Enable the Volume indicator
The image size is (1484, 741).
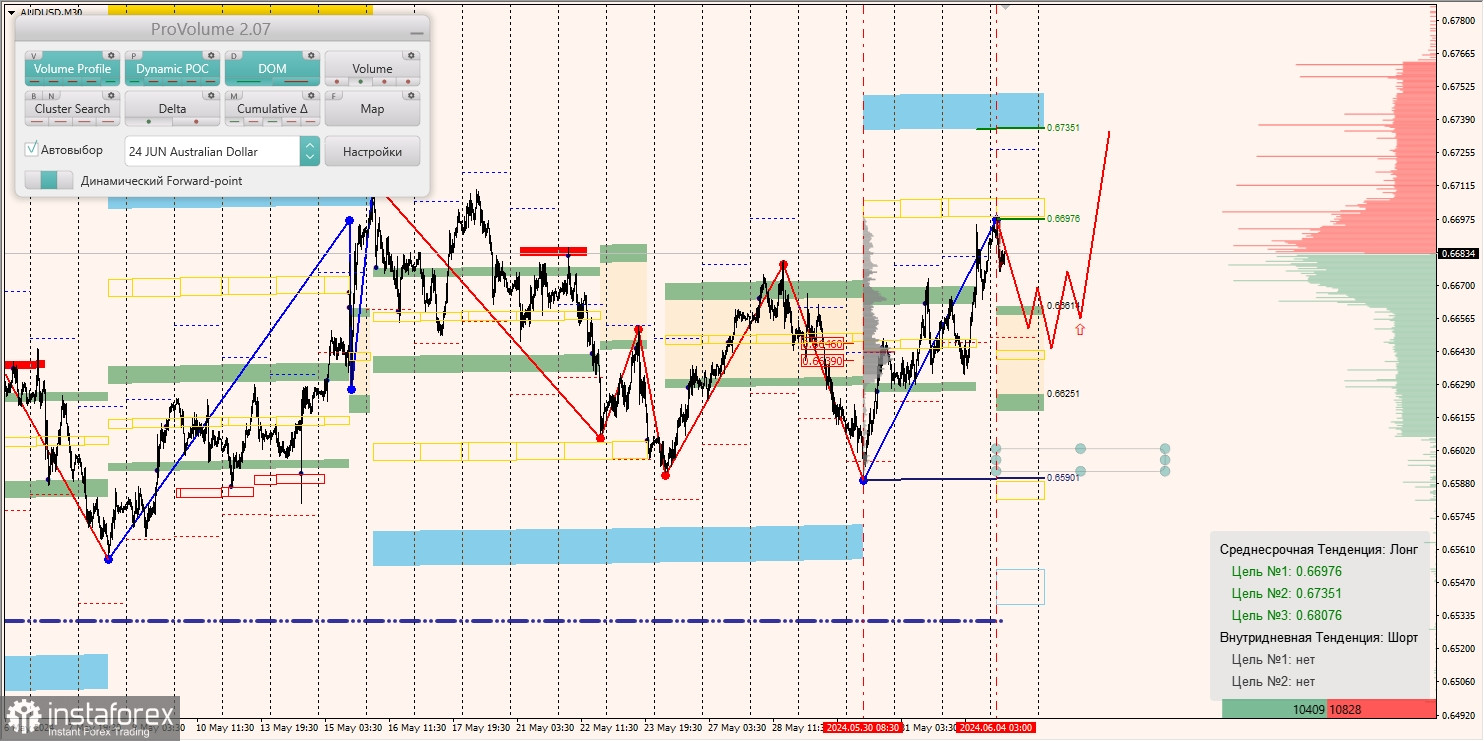372,69
